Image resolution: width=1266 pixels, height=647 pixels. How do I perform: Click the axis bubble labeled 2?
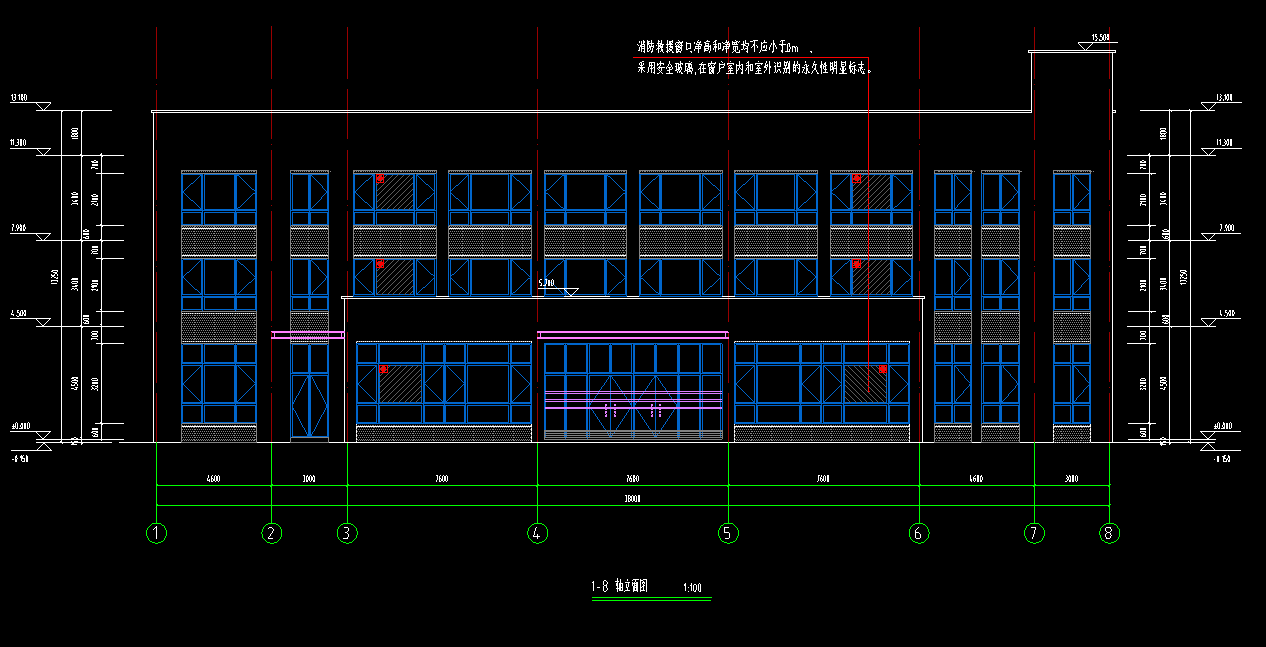click(x=272, y=533)
